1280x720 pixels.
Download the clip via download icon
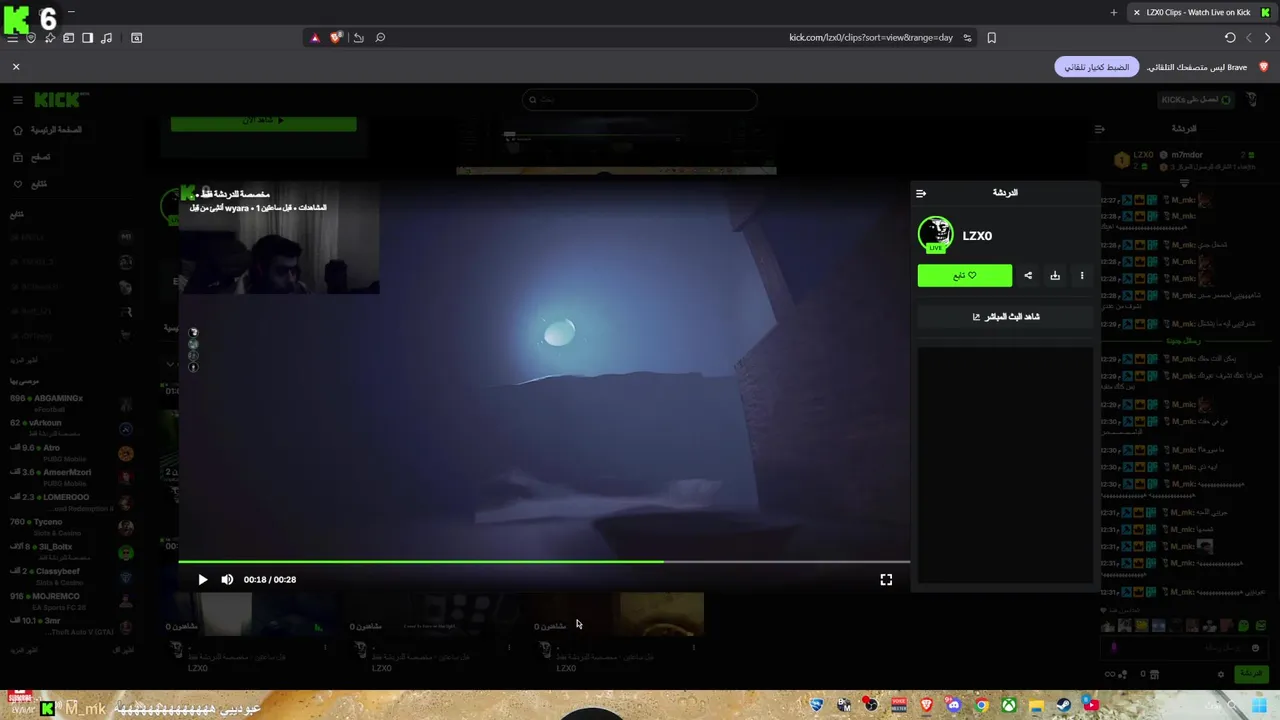tap(1055, 276)
